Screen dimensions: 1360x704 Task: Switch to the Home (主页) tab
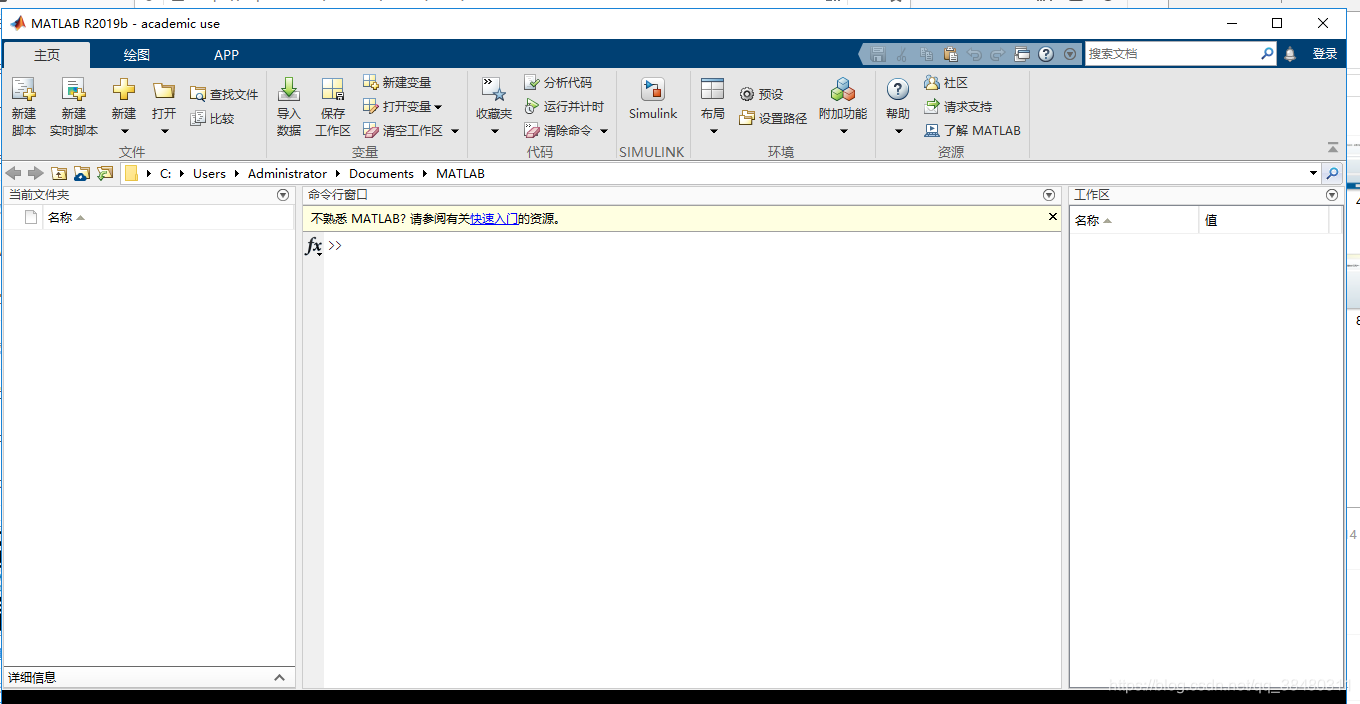click(47, 55)
